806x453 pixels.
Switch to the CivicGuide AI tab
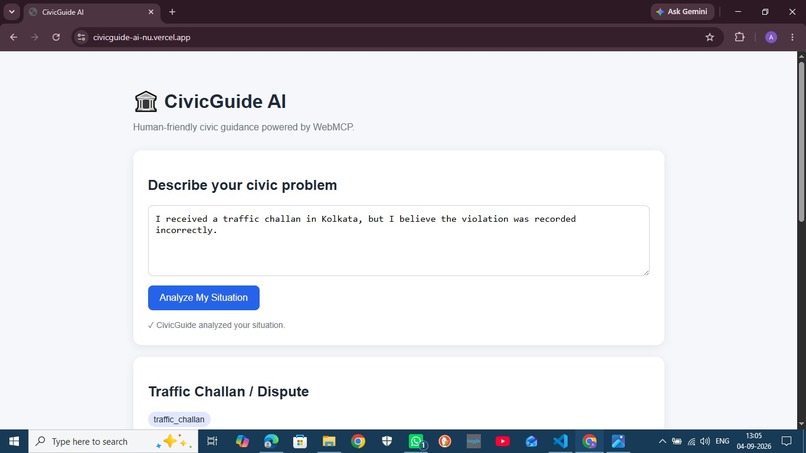(91, 12)
